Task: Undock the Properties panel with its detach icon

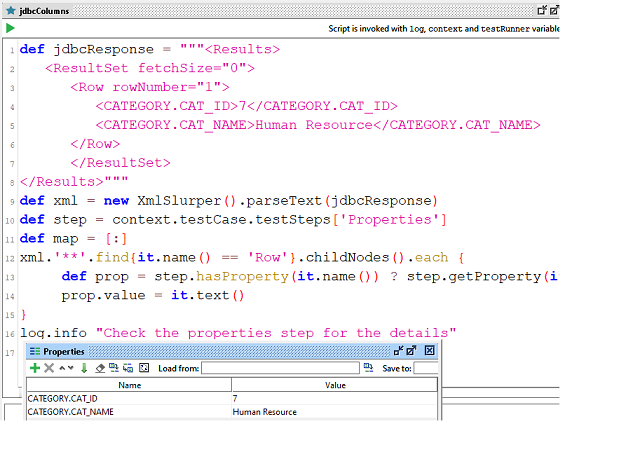Action: pyautogui.click(x=398, y=351)
